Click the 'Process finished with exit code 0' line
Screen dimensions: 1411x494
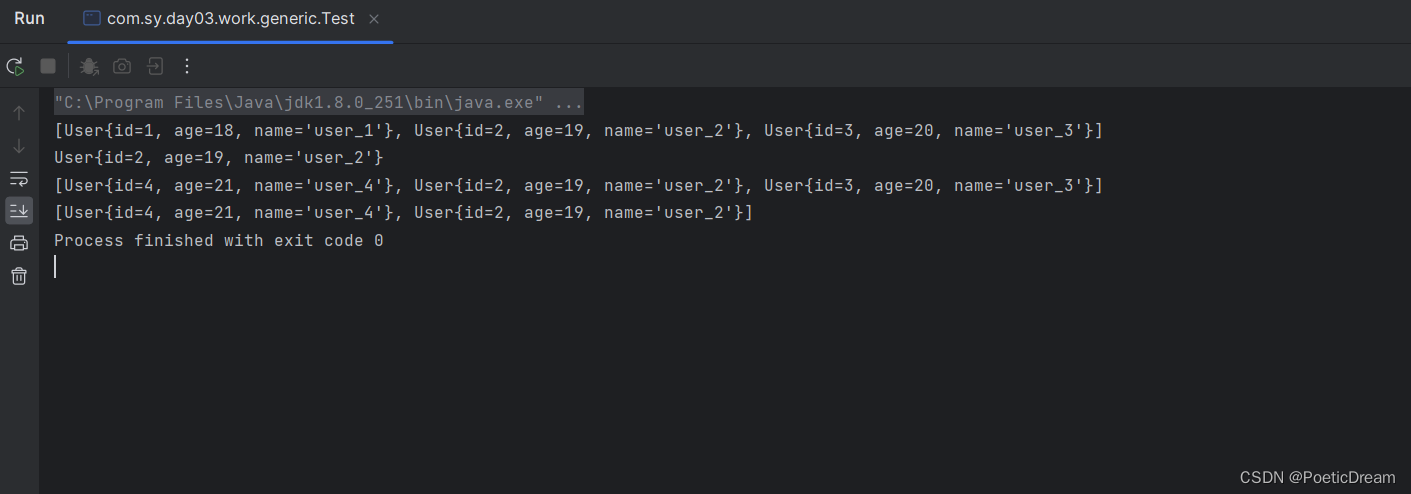[219, 241]
